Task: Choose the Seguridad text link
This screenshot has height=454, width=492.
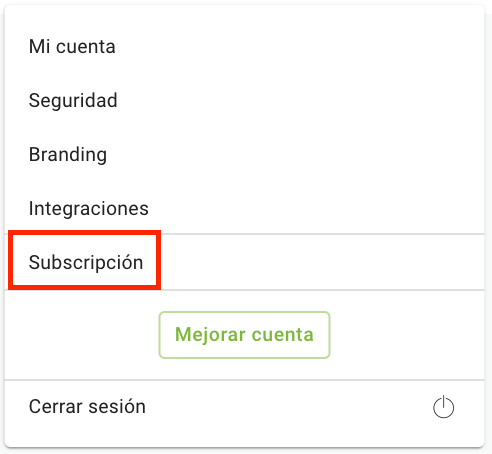Action: [x=73, y=100]
